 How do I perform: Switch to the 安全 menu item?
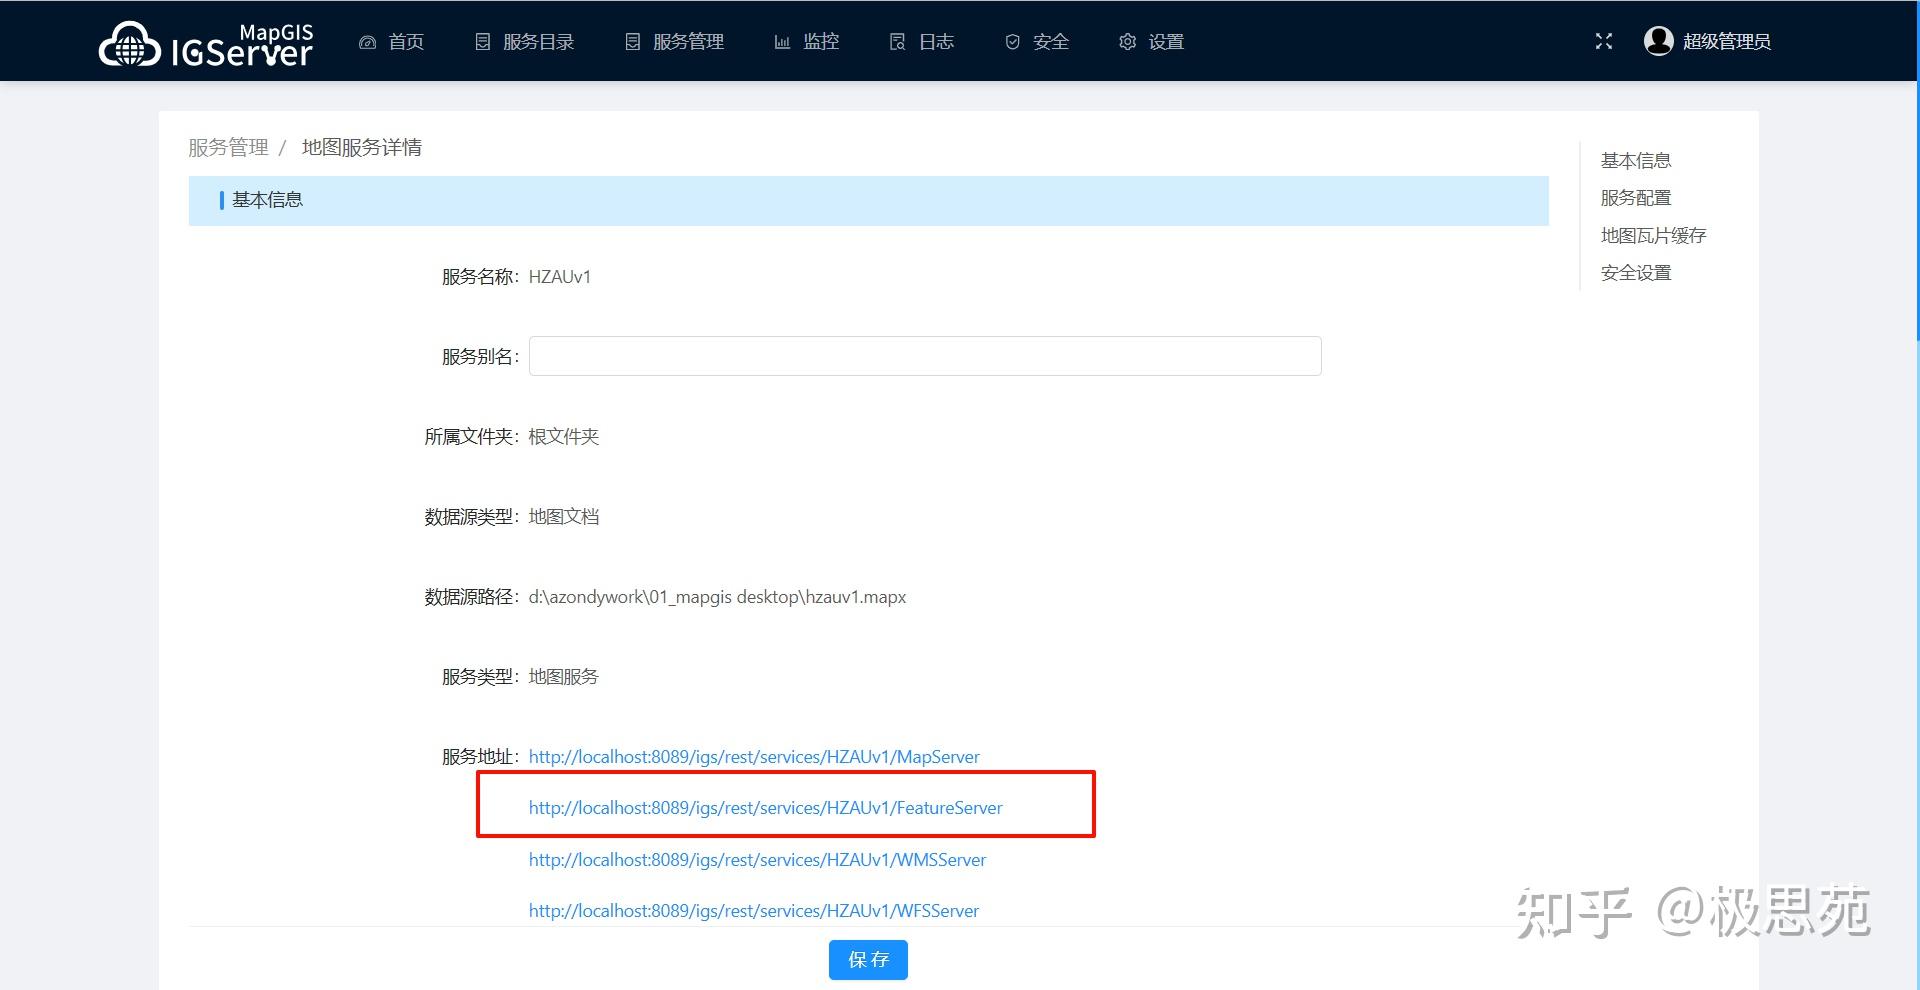point(1050,41)
